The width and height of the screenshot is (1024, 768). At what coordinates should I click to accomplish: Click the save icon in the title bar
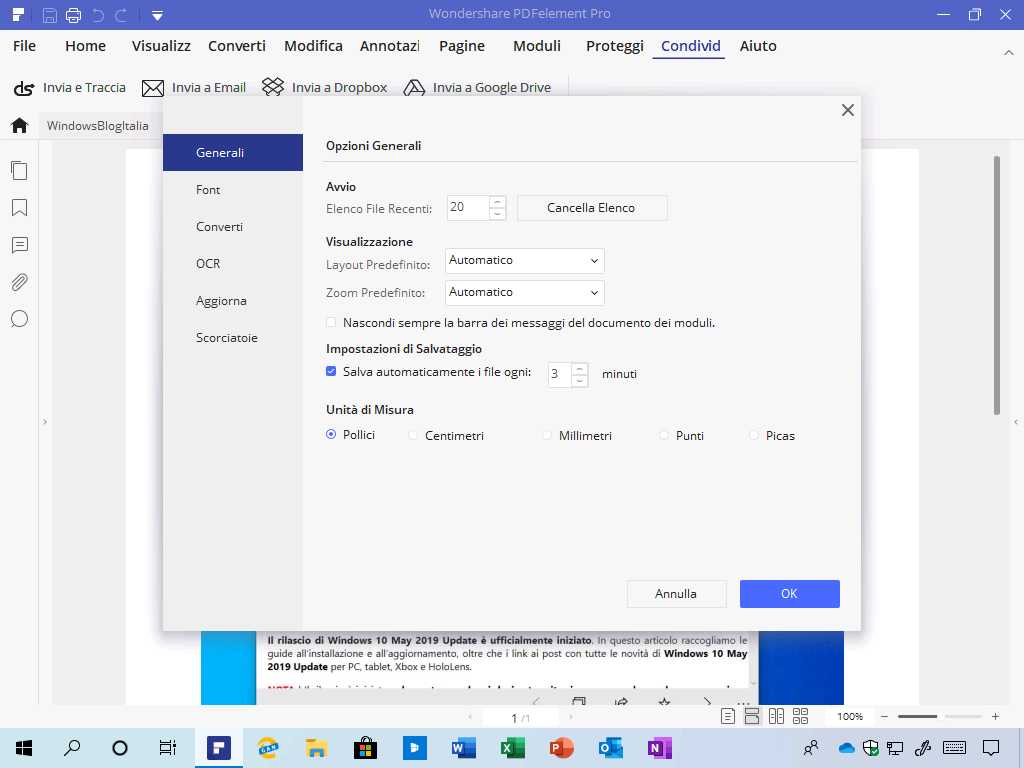click(x=50, y=14)
